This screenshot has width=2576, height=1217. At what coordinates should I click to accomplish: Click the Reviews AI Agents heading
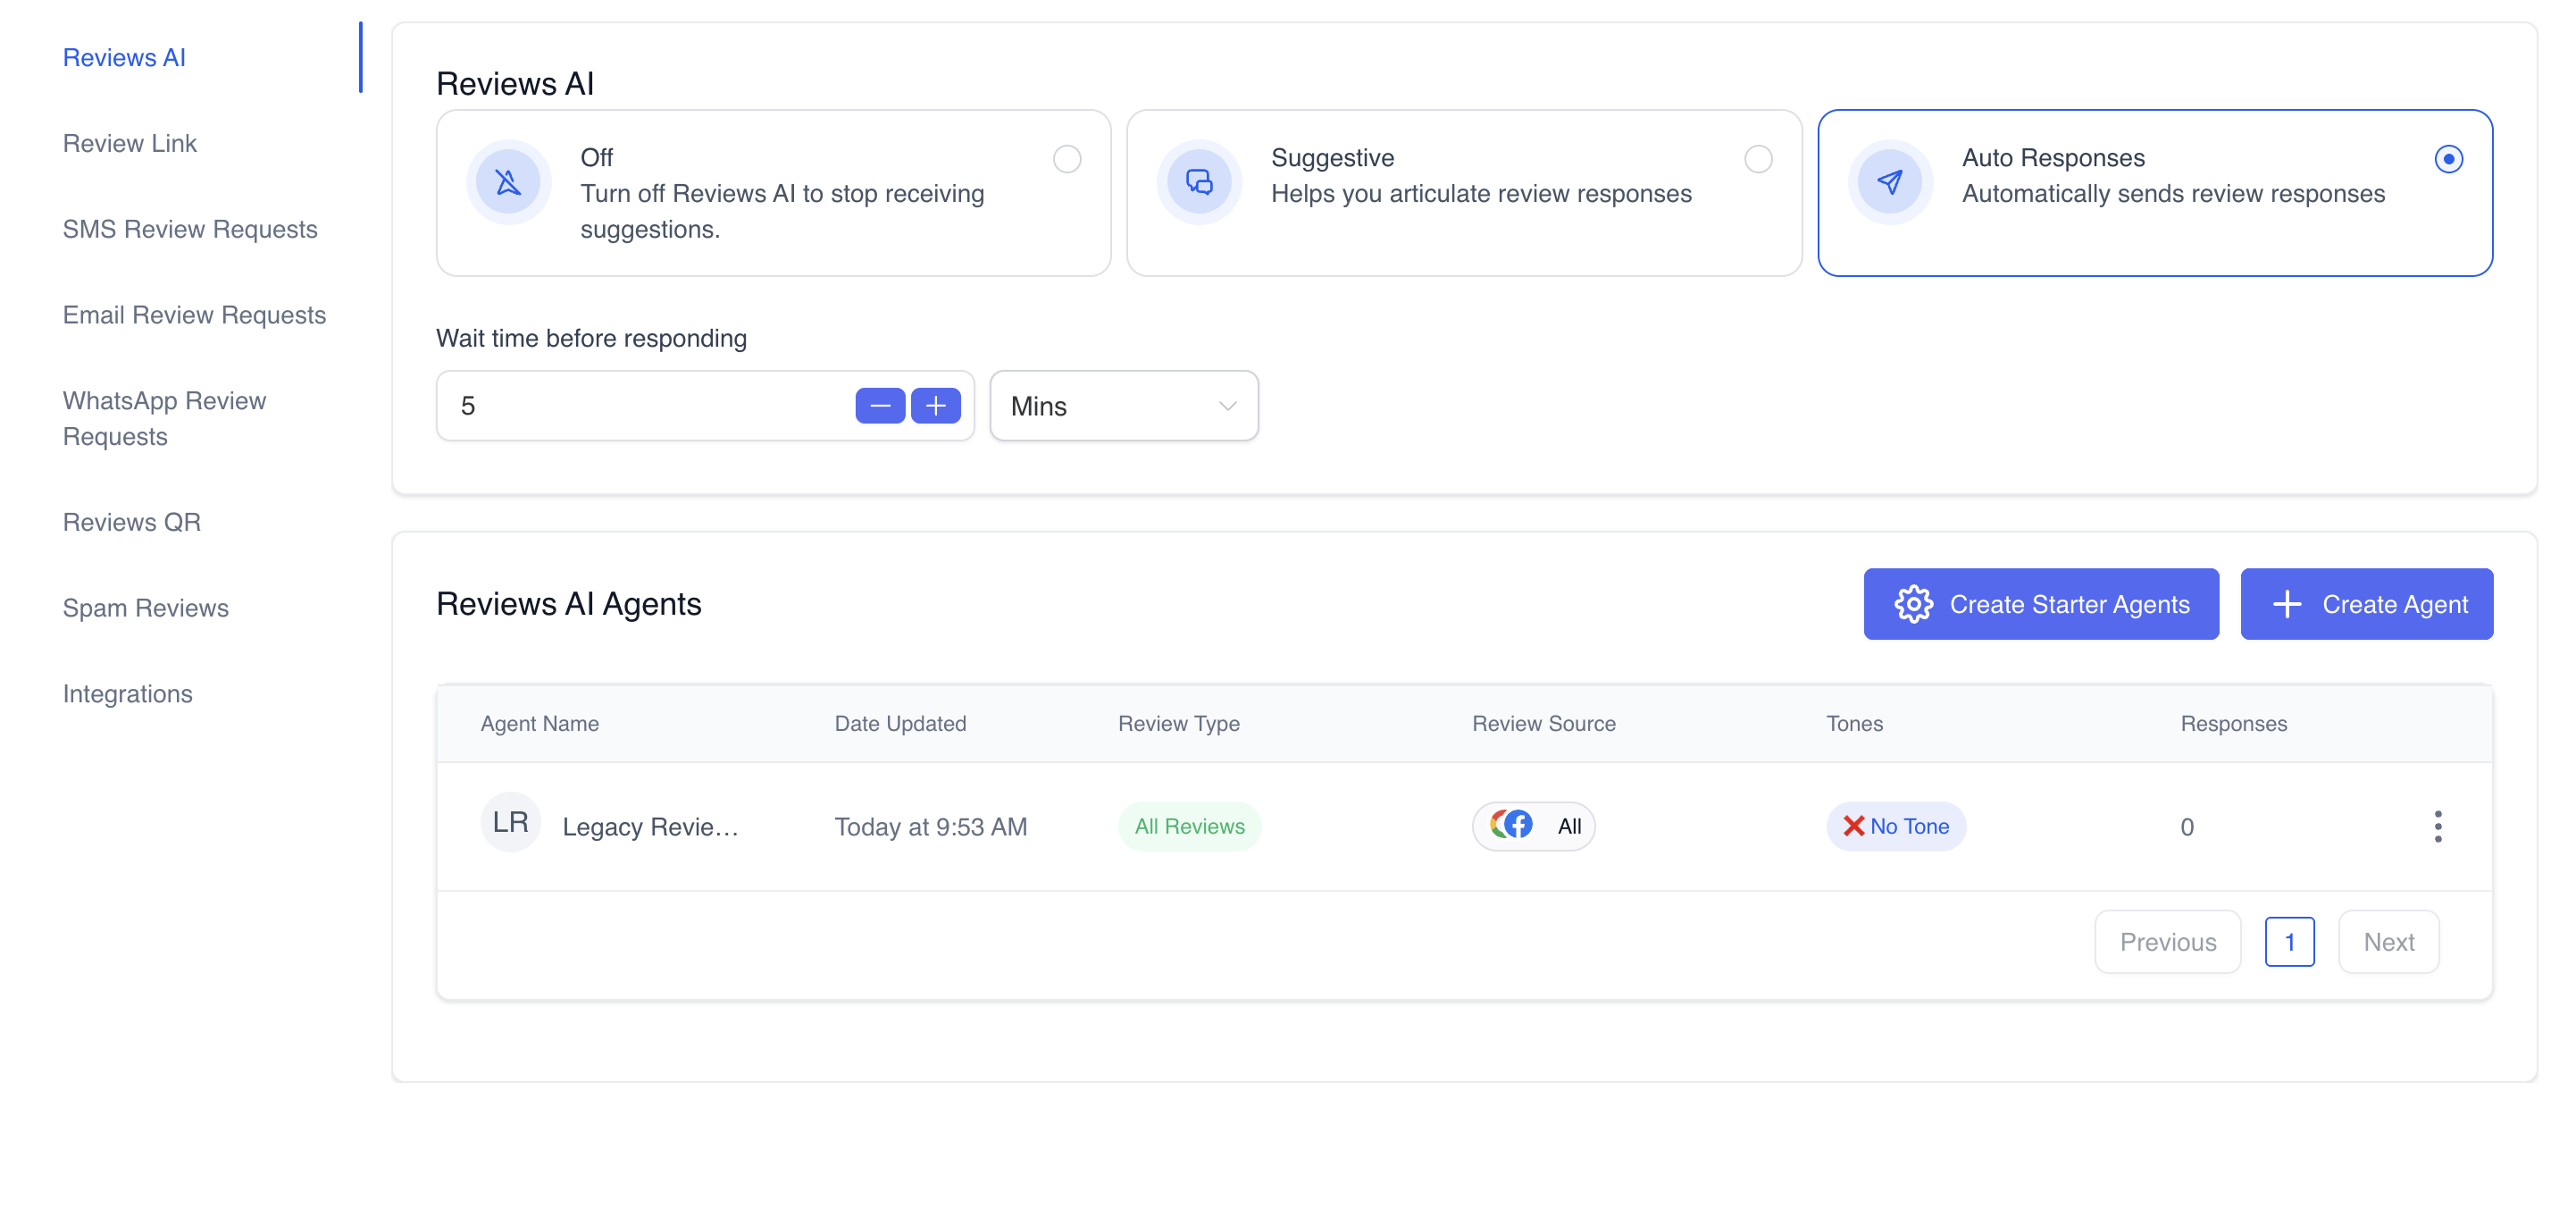click(569, 605)
